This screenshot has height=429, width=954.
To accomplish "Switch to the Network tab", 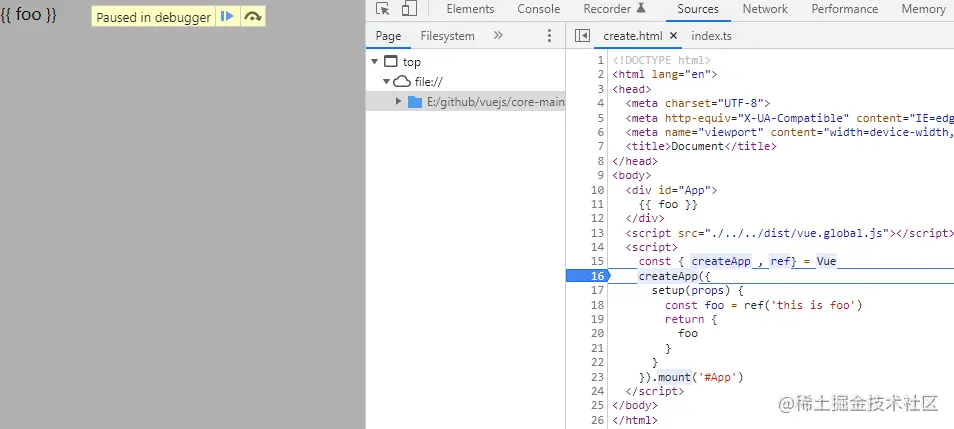I will [765, 9].
